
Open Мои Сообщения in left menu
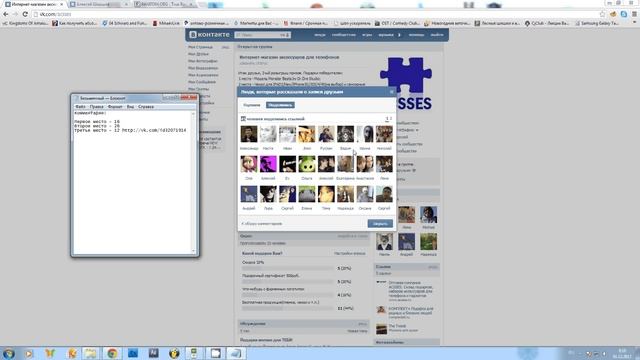pyautogui.click(x=202, y=82)
